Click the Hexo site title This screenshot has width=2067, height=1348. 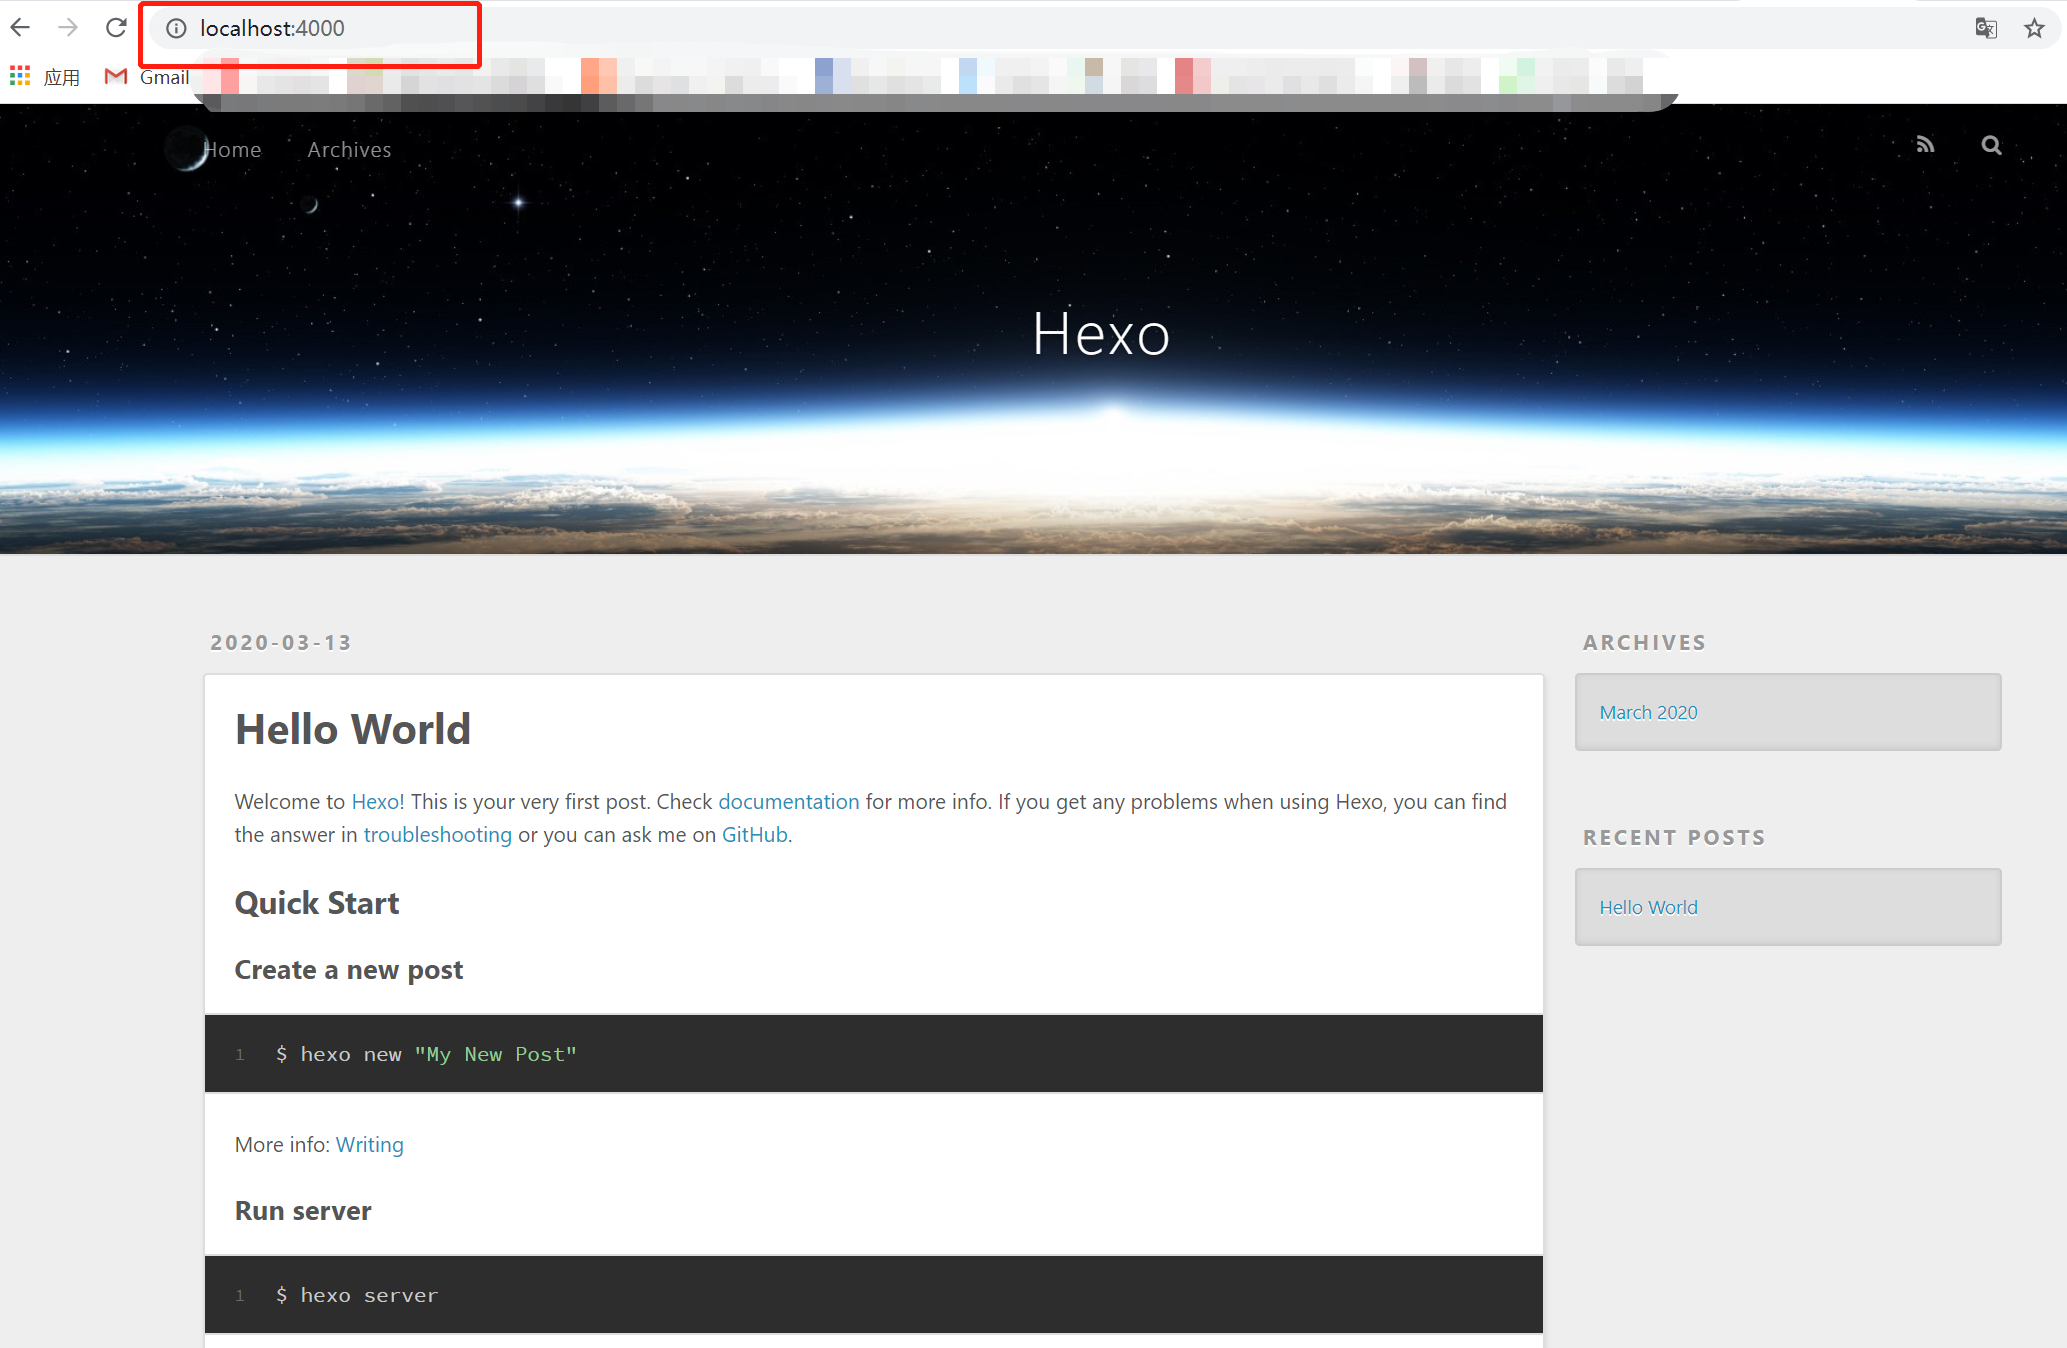coord(1100,334)
